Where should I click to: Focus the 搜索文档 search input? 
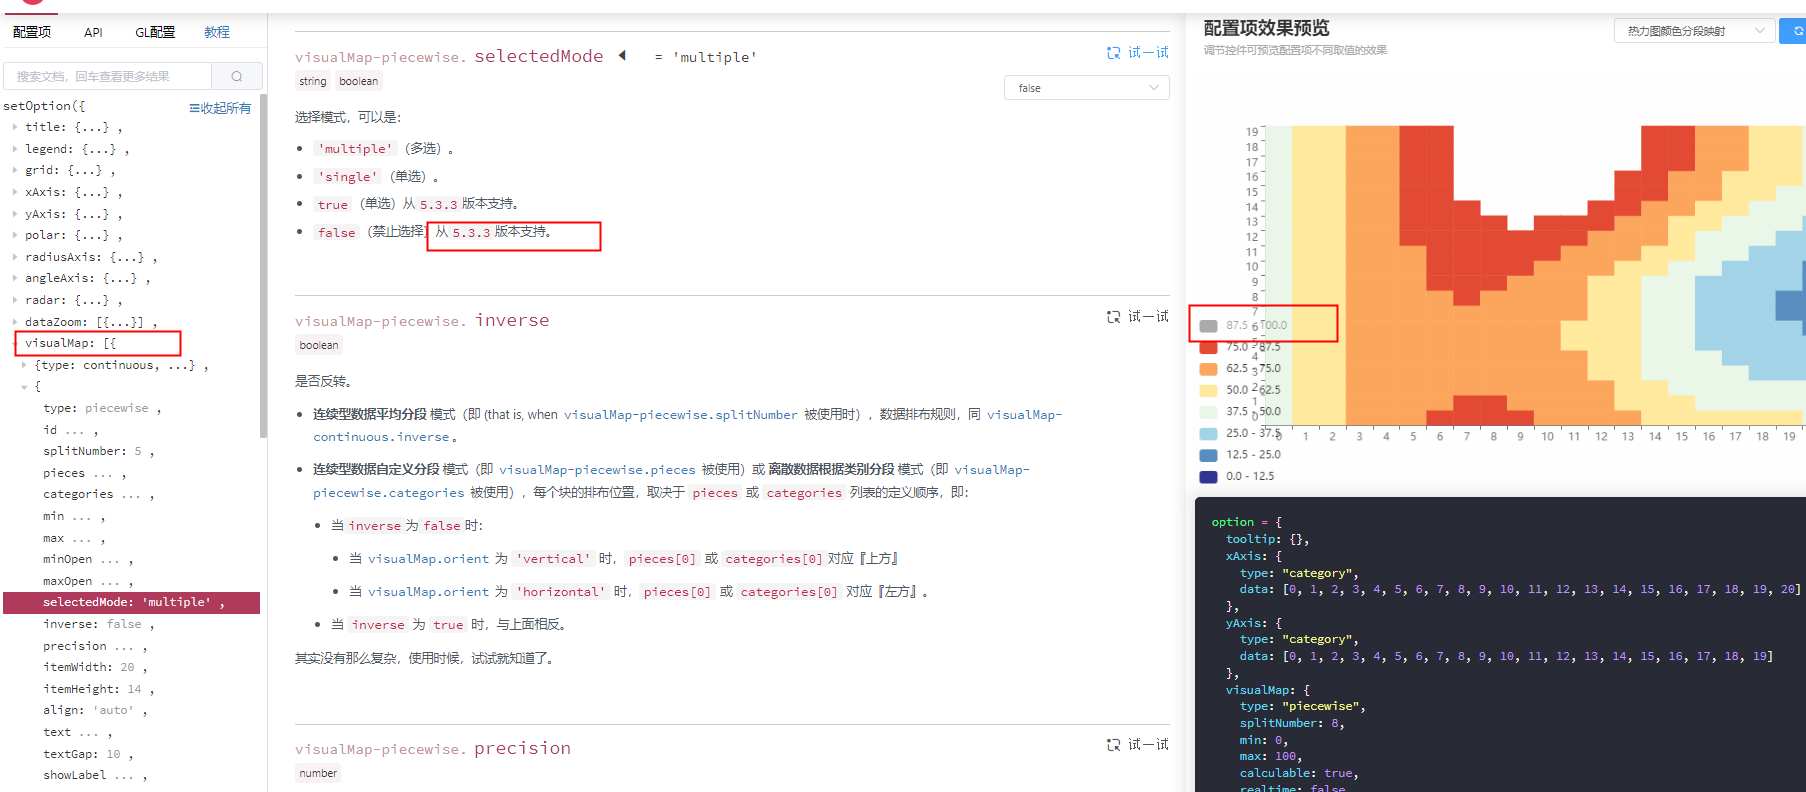pos(108,76)
